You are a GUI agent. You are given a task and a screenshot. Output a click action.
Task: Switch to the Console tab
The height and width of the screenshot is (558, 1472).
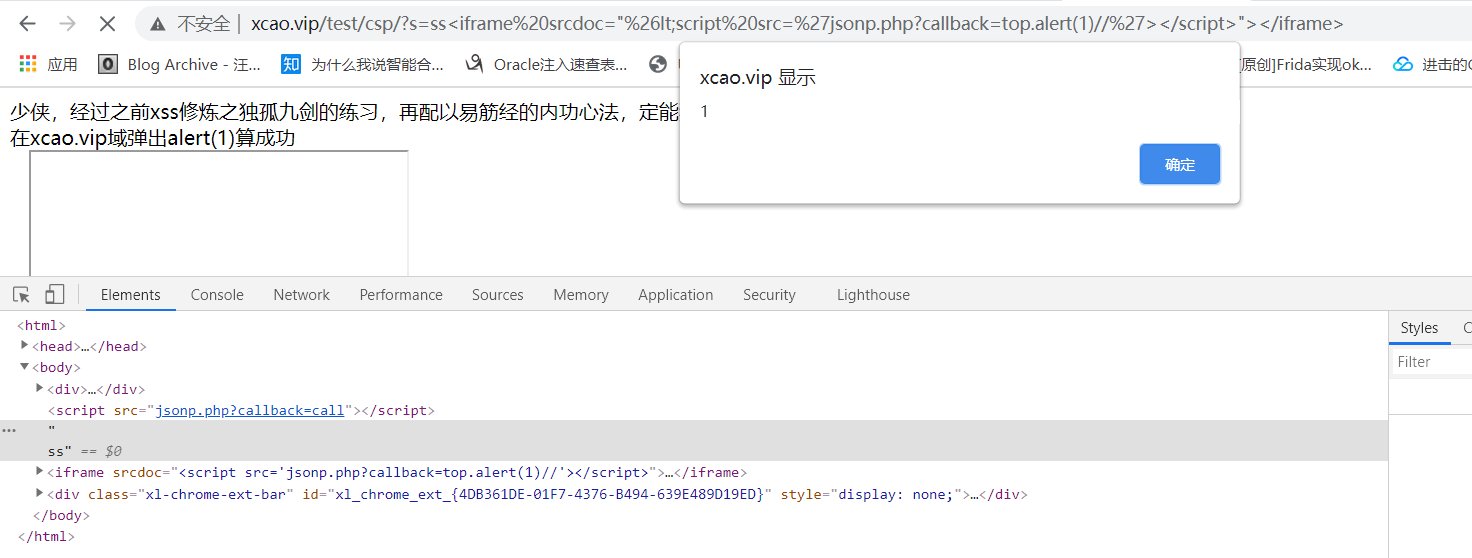217,295
